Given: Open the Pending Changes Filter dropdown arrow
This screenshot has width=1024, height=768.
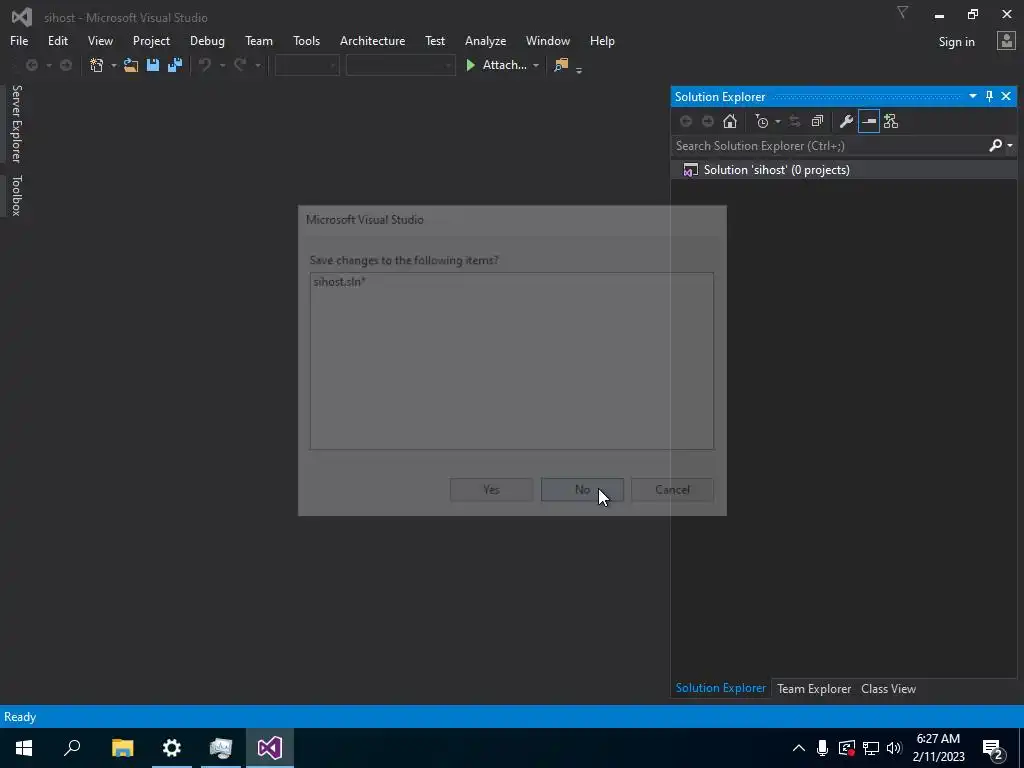Looking at the screenshot, I should [777, 121].
